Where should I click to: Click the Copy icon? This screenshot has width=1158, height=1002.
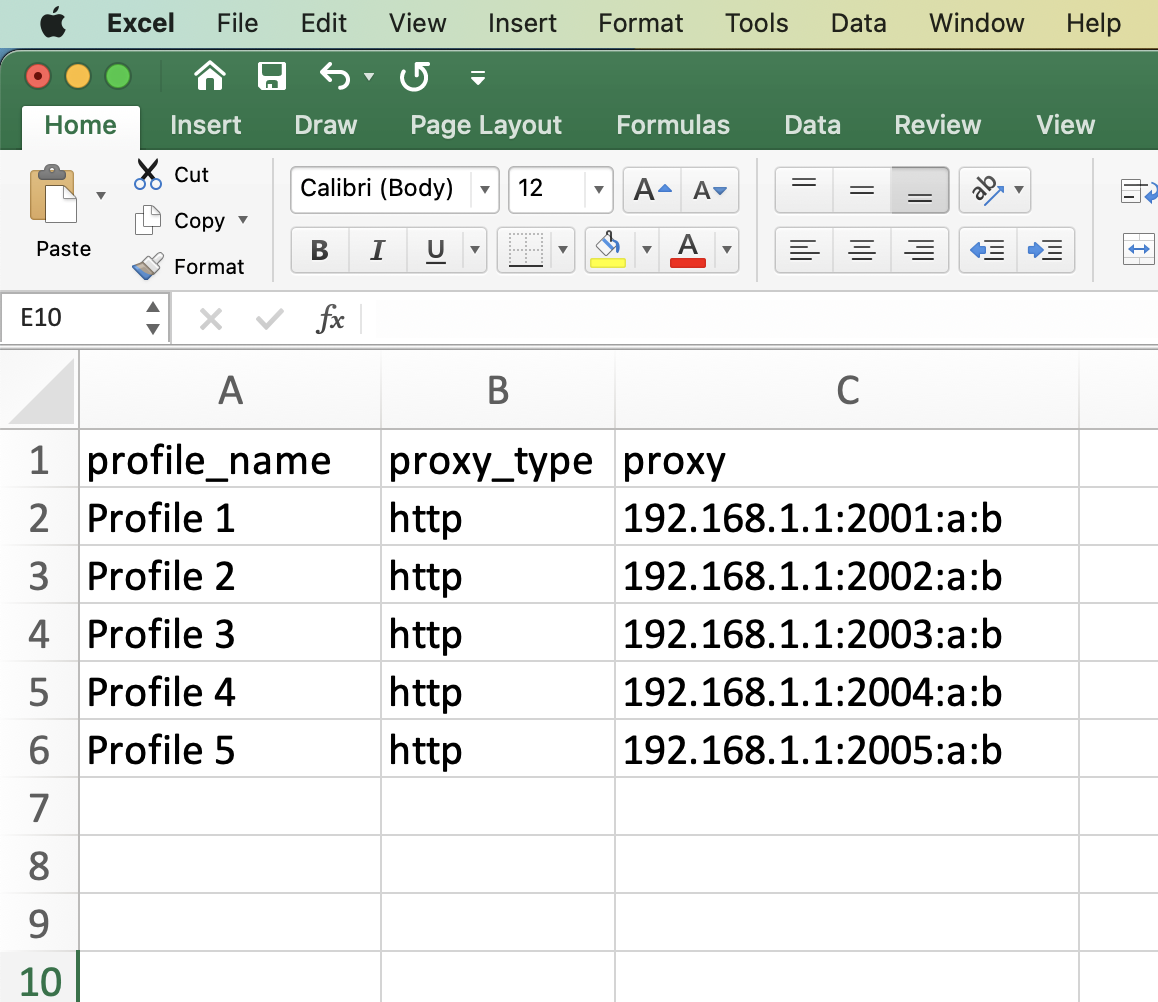pyautogui.click(x=148, y=220)
